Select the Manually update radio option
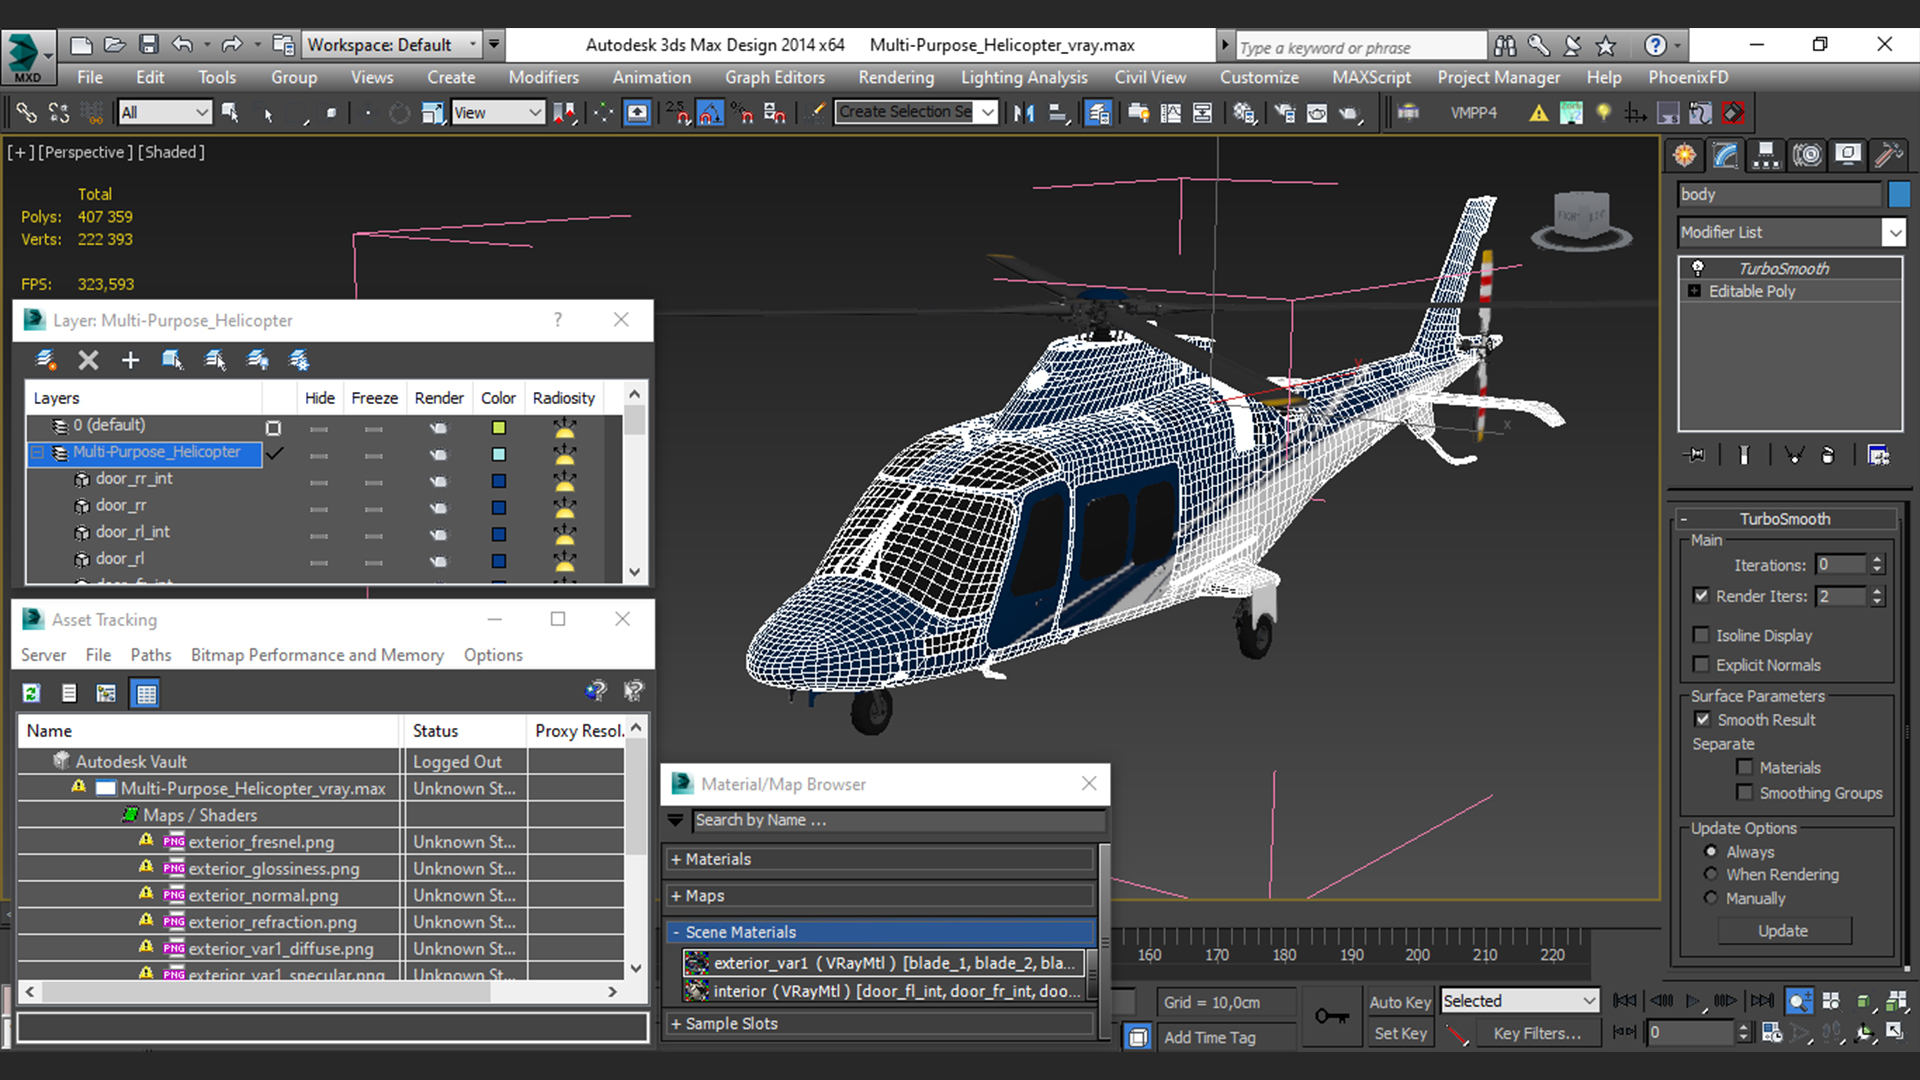This screenshot has height=1080, width=1920. tap(1711, 898)
